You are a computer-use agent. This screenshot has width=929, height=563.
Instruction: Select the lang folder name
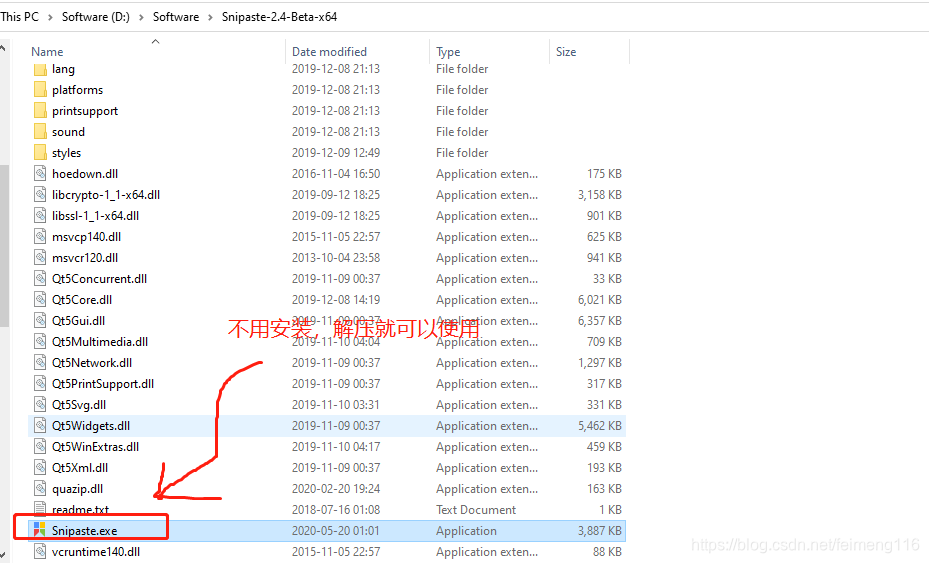click(63, 69)
